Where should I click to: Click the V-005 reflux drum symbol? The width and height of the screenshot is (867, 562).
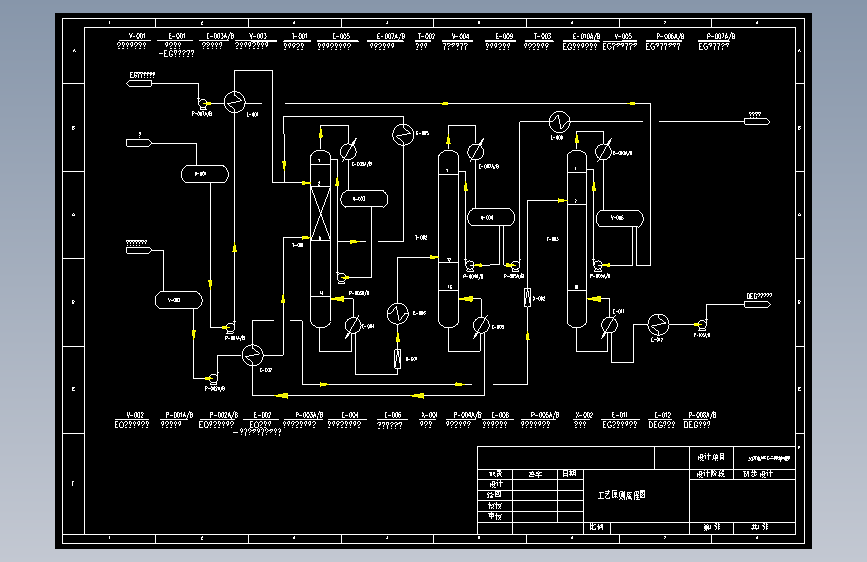[620, 218]
